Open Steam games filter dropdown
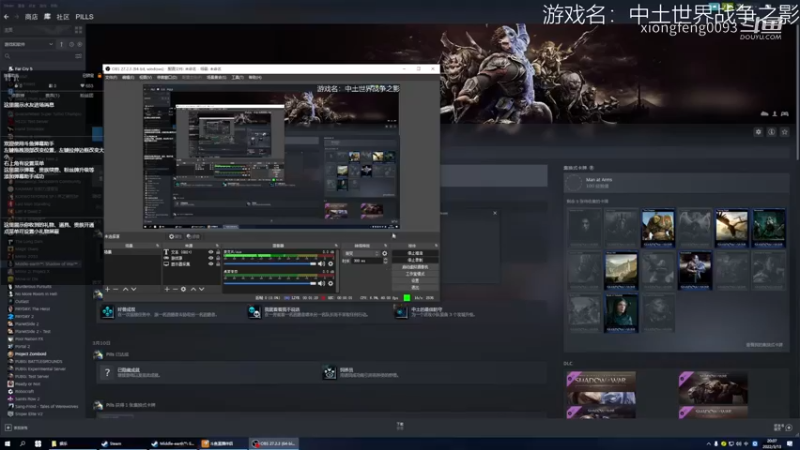This screenshot has height=450, width=800. point(28,44)
